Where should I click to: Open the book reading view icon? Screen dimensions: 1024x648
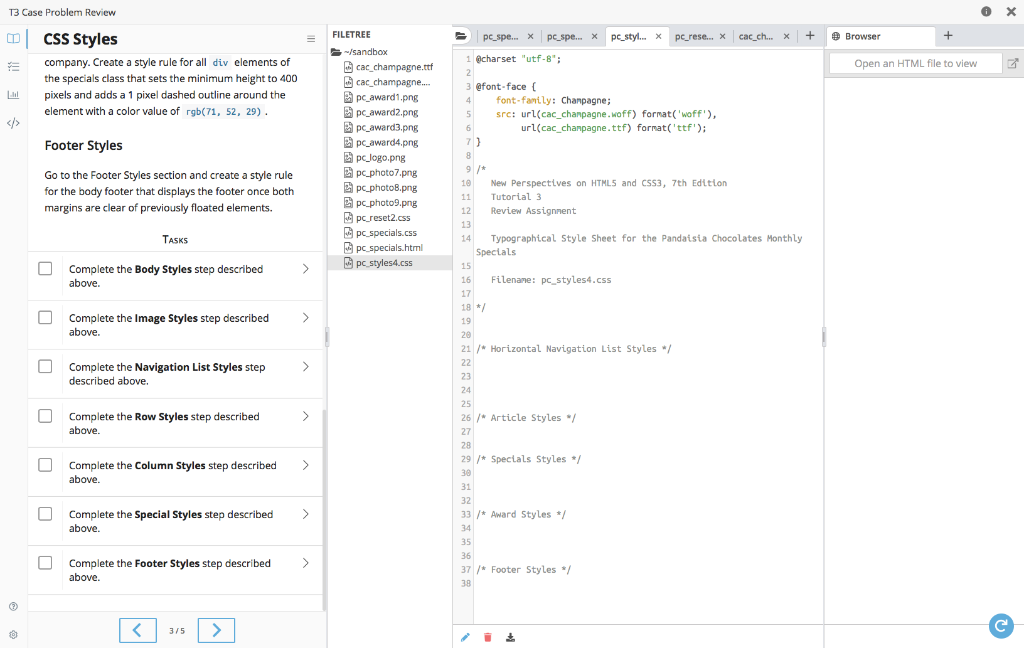pyautogui.click(x=13, y=39)
